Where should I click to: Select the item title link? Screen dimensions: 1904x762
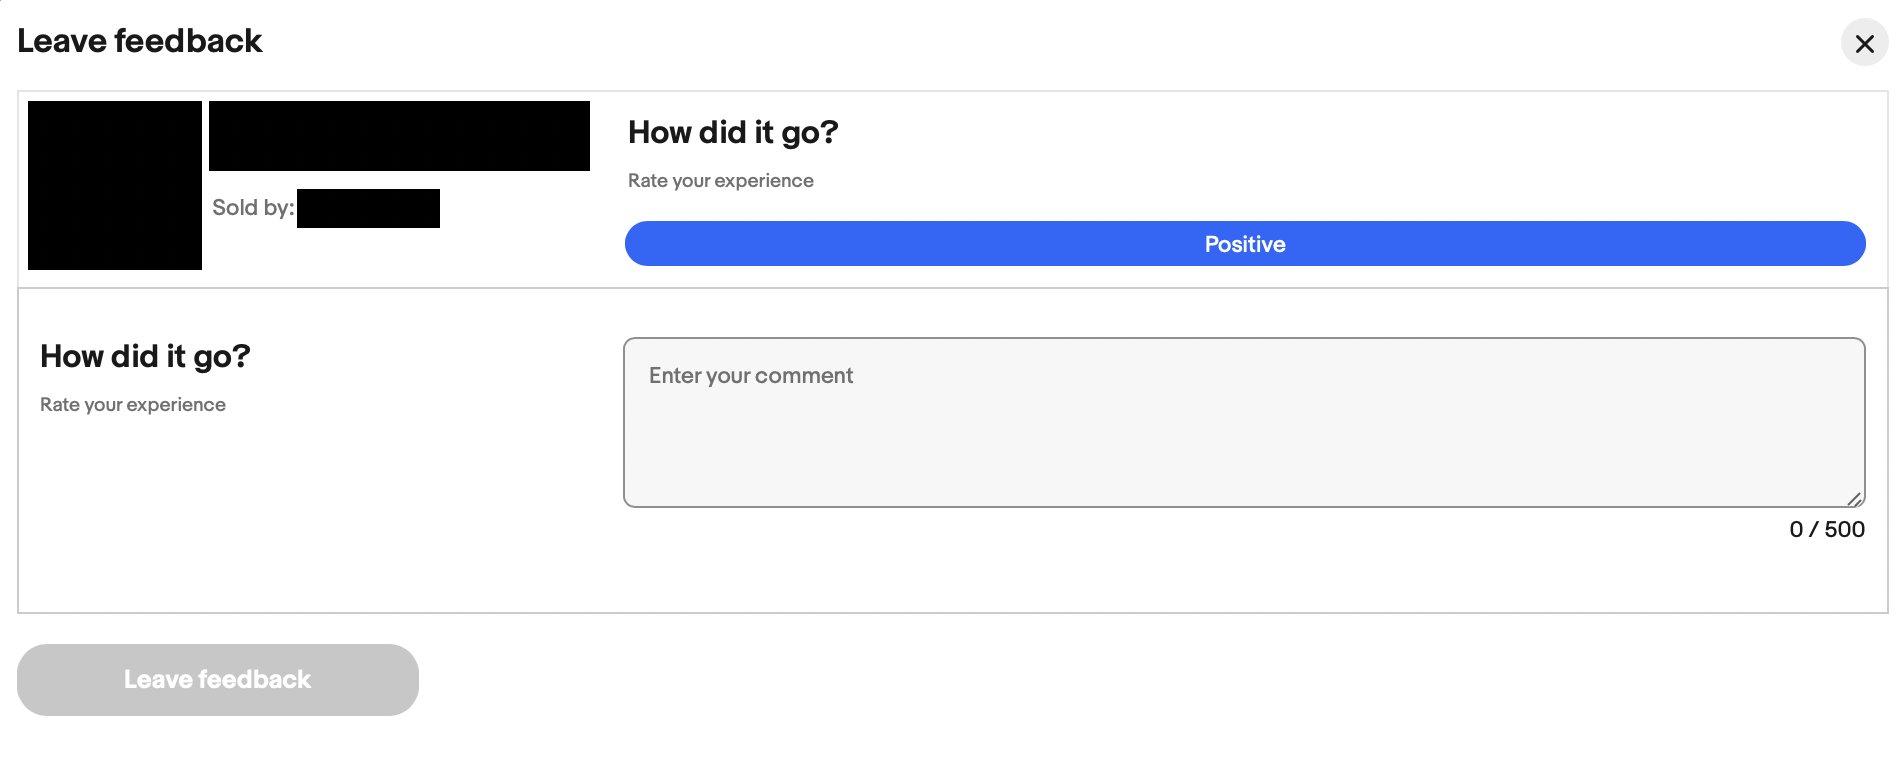(399, 135)
